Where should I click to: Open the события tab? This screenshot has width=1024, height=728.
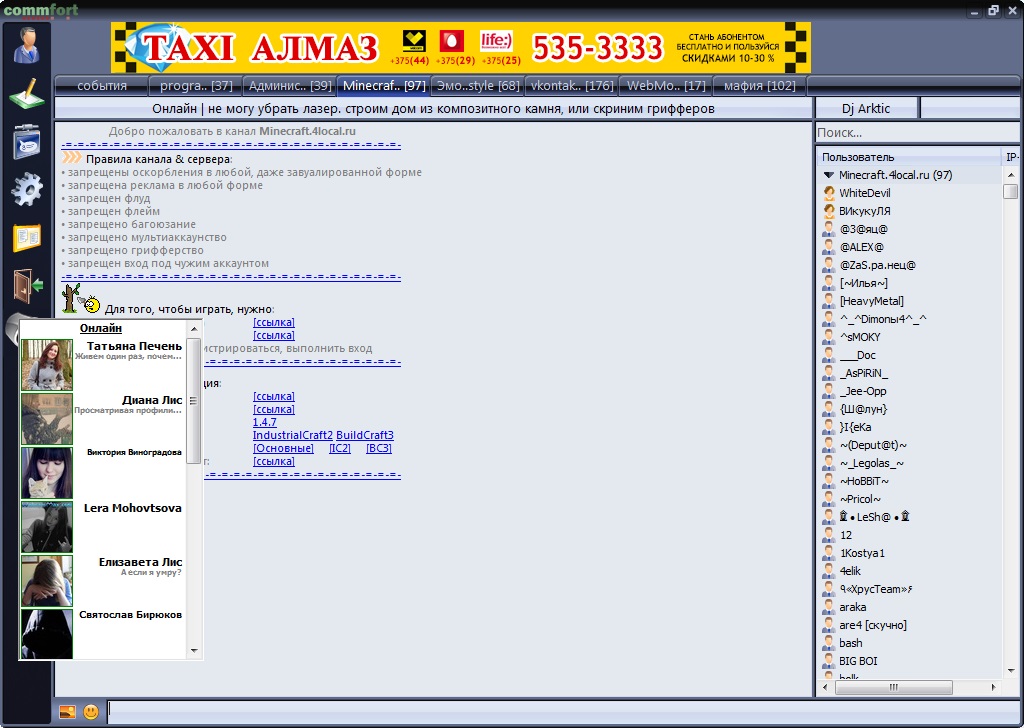coord(102,86)
